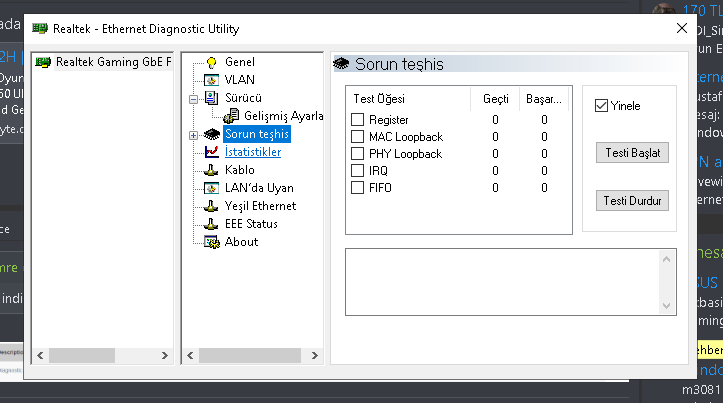Screen dimensions: 723x403
Task: Uncheck the Yinele checkbox
Action: tap(601, 106)
